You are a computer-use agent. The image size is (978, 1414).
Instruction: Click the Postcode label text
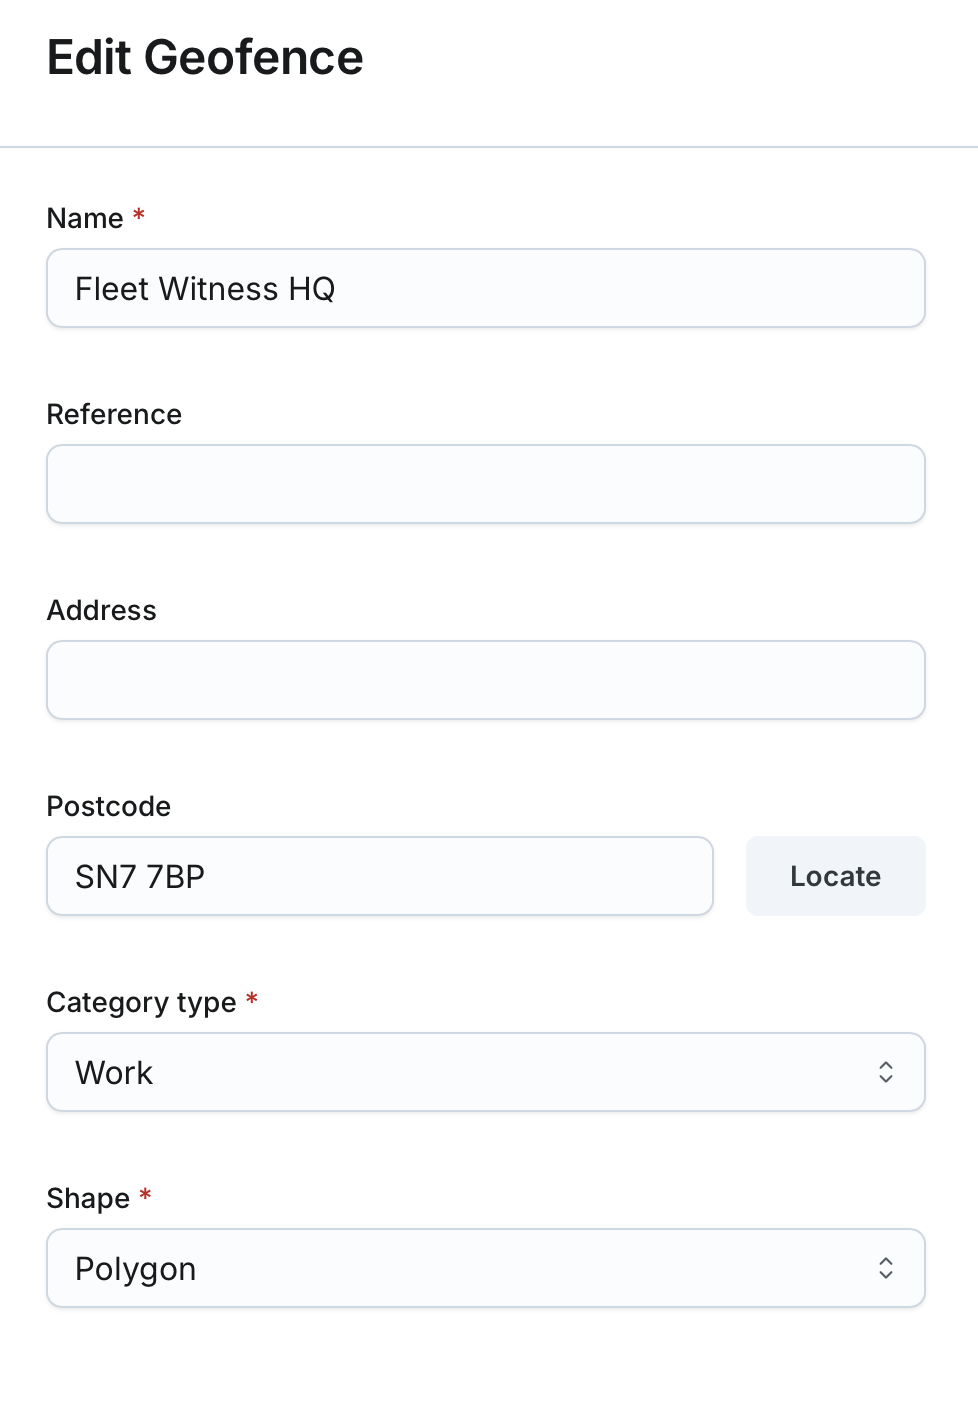[x=109, y=807]
